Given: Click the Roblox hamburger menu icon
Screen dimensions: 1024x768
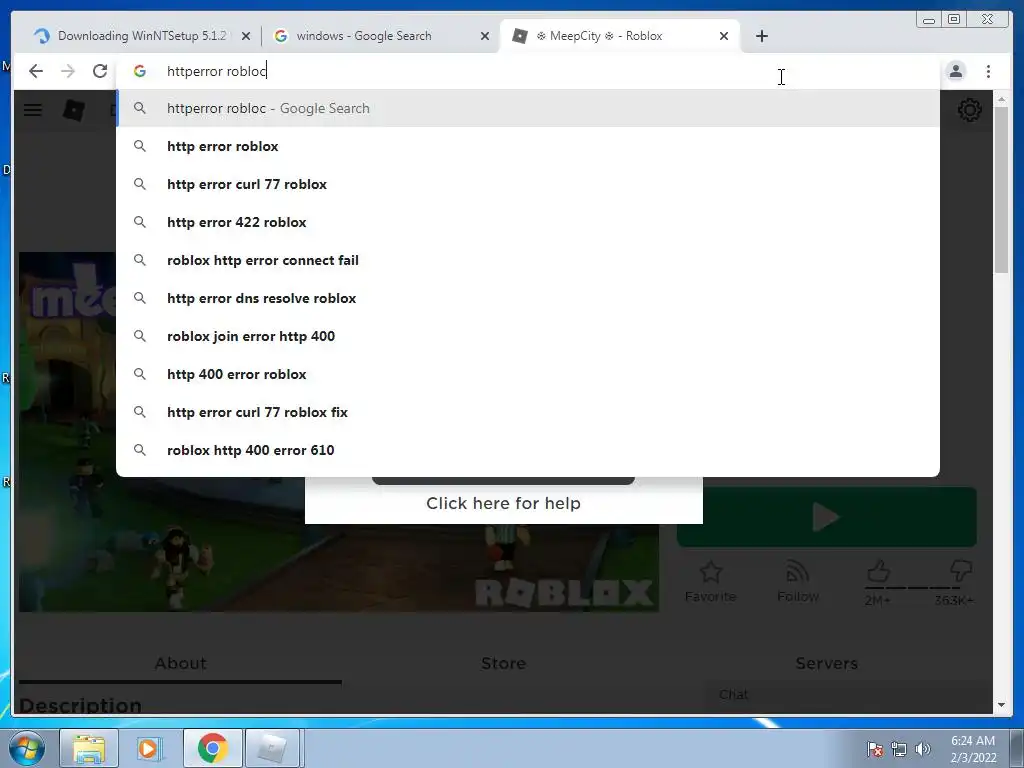Looking at the screenshot, I should (x=33, y=110).
